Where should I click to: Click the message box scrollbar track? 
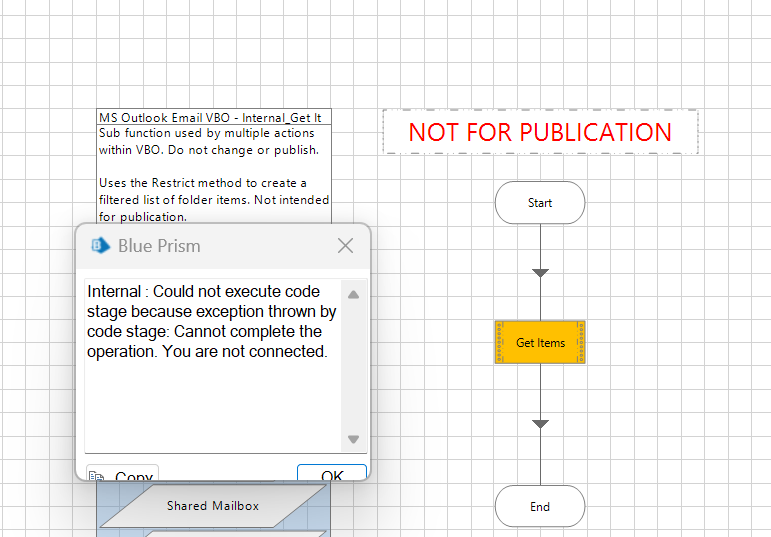[x=353, y=366]
